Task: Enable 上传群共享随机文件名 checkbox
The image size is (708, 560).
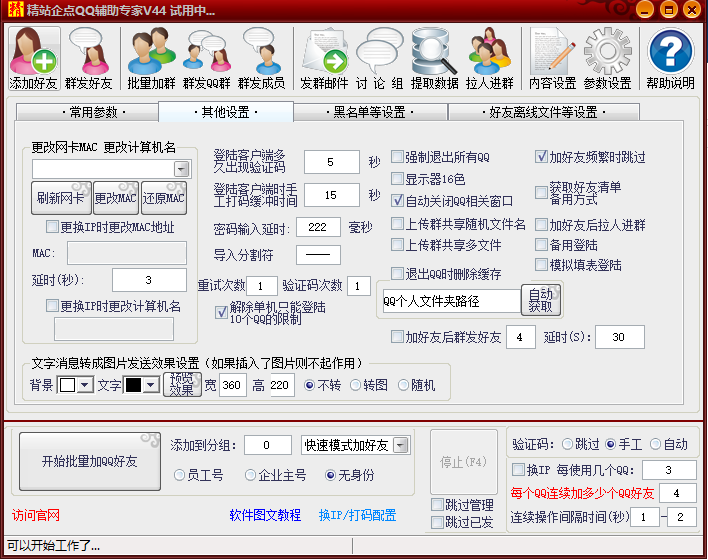Action: tap(397, 224)
